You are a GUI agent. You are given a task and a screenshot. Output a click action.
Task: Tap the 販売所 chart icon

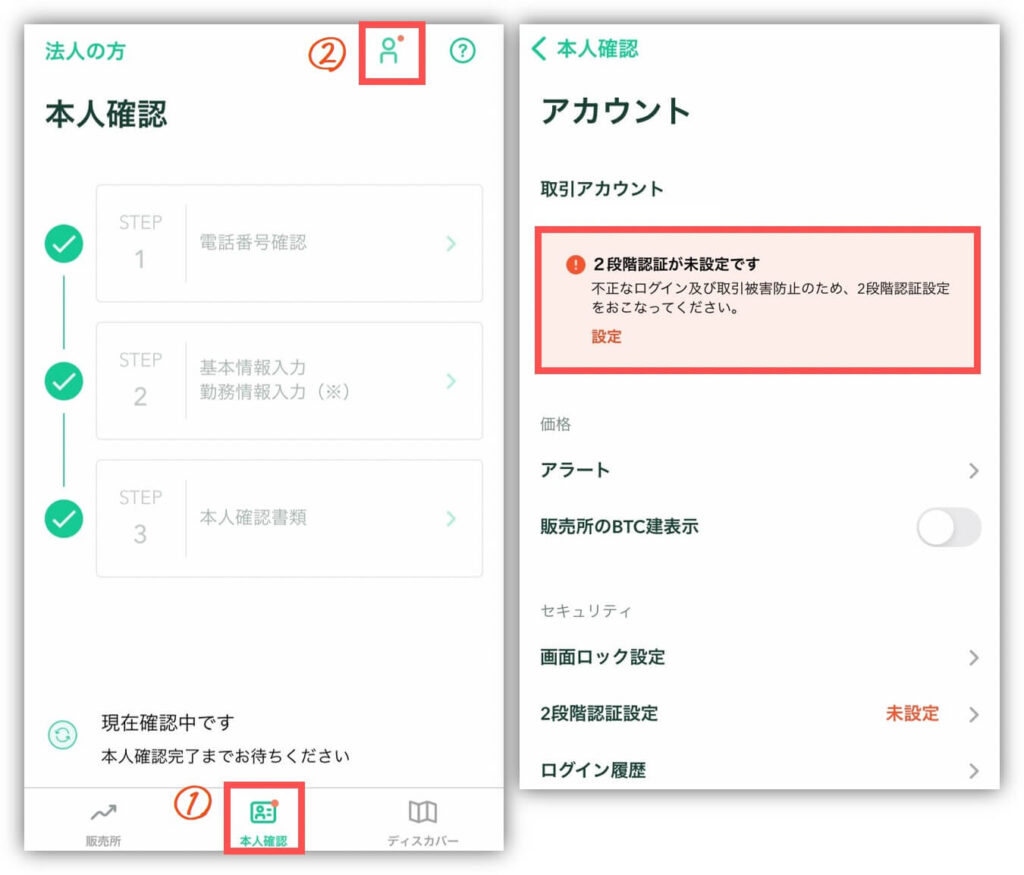click(104, 812)
